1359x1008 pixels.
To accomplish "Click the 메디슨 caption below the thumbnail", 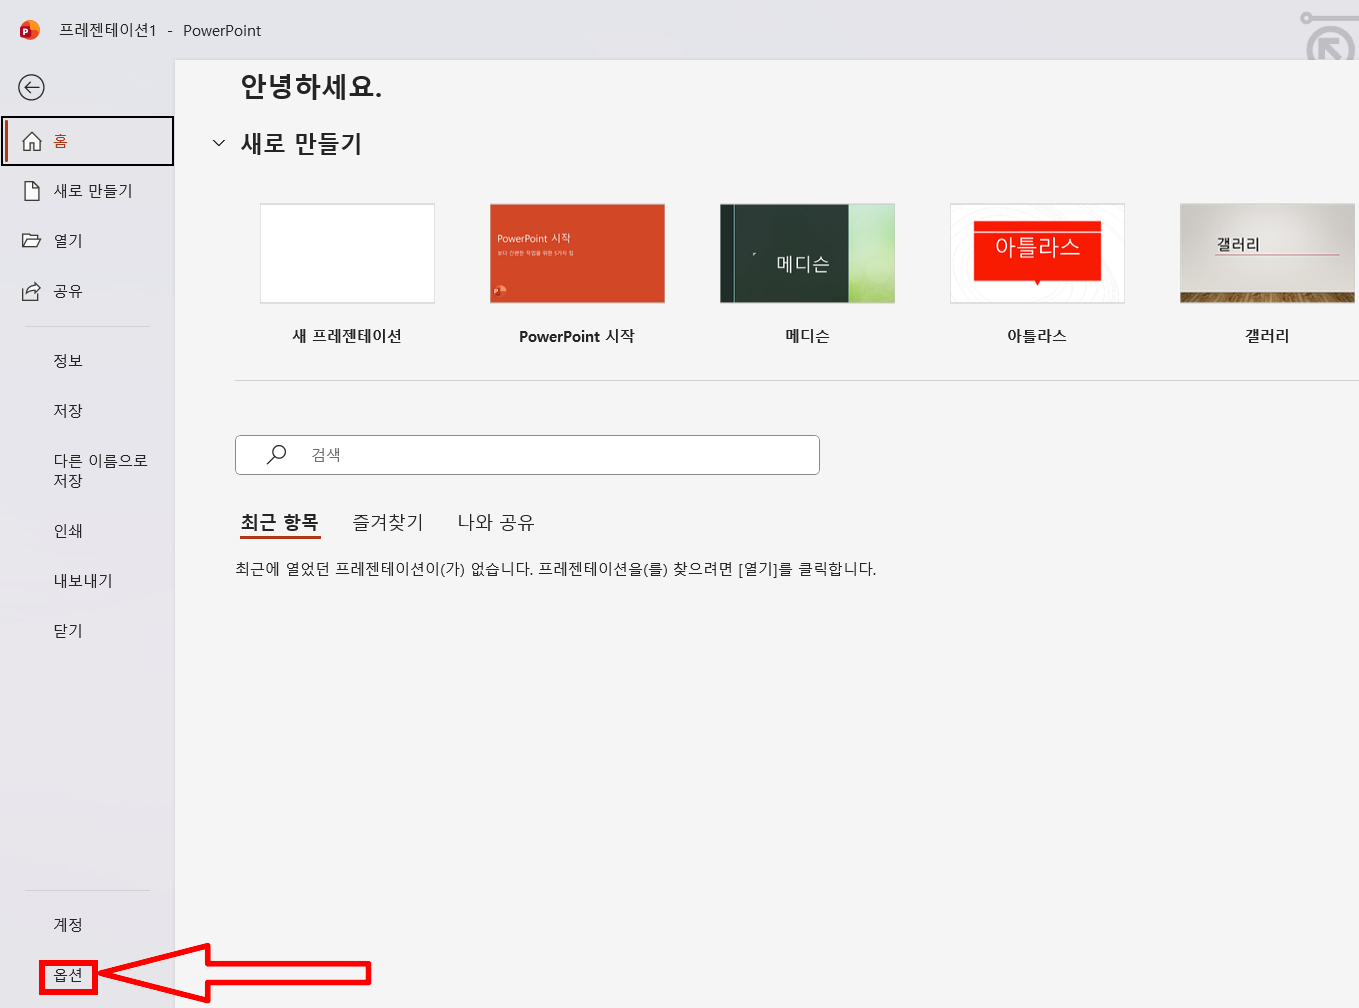I will [x=807, y=336].
